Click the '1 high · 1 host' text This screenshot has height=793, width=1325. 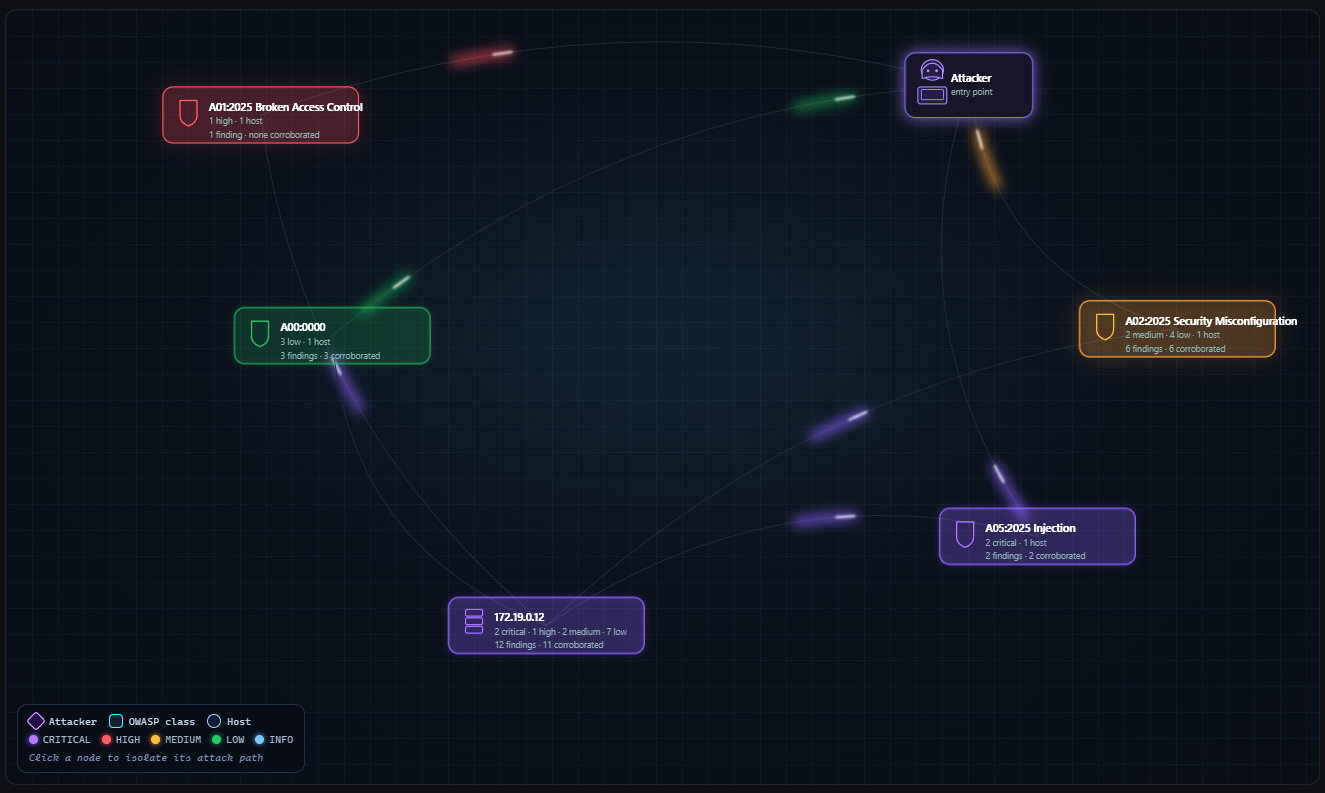[x=236, y=121]
